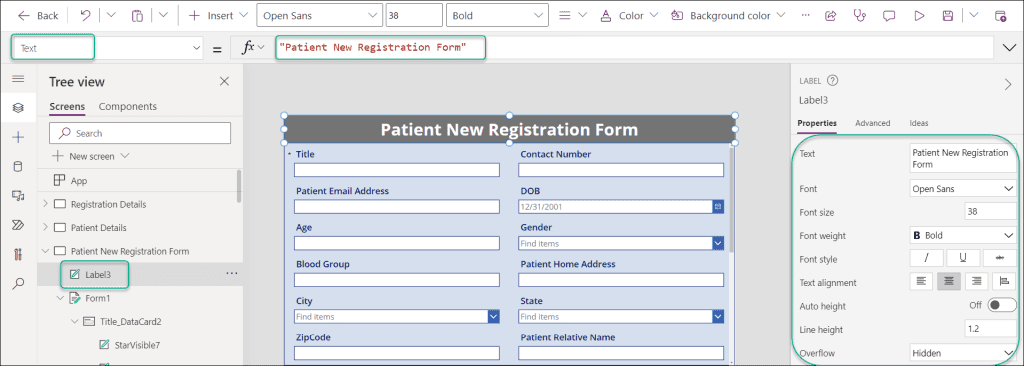Viewport: 1024px width, 366px height.
Task: Click the Back arrow button
Action: coord(38,16)
